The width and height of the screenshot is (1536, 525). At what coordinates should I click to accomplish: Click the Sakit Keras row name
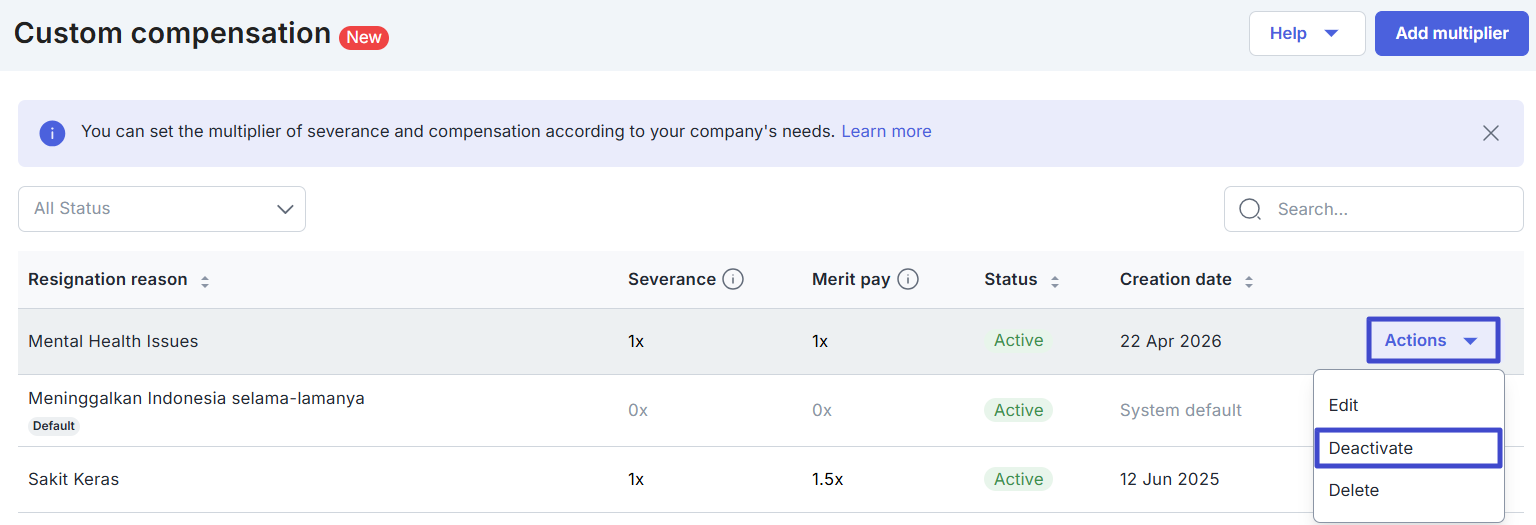click(x=74, y=479)
